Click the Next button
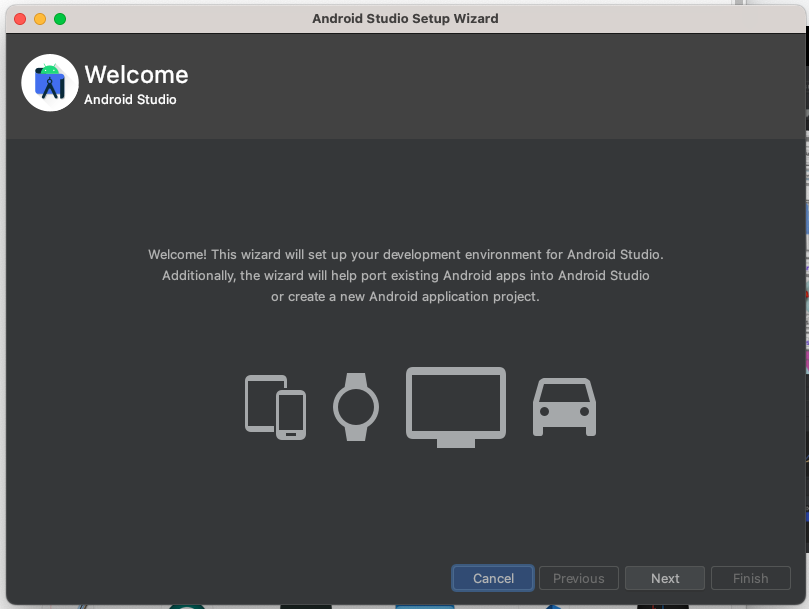Viewport: 809px width, 609px height. [665, 578]
